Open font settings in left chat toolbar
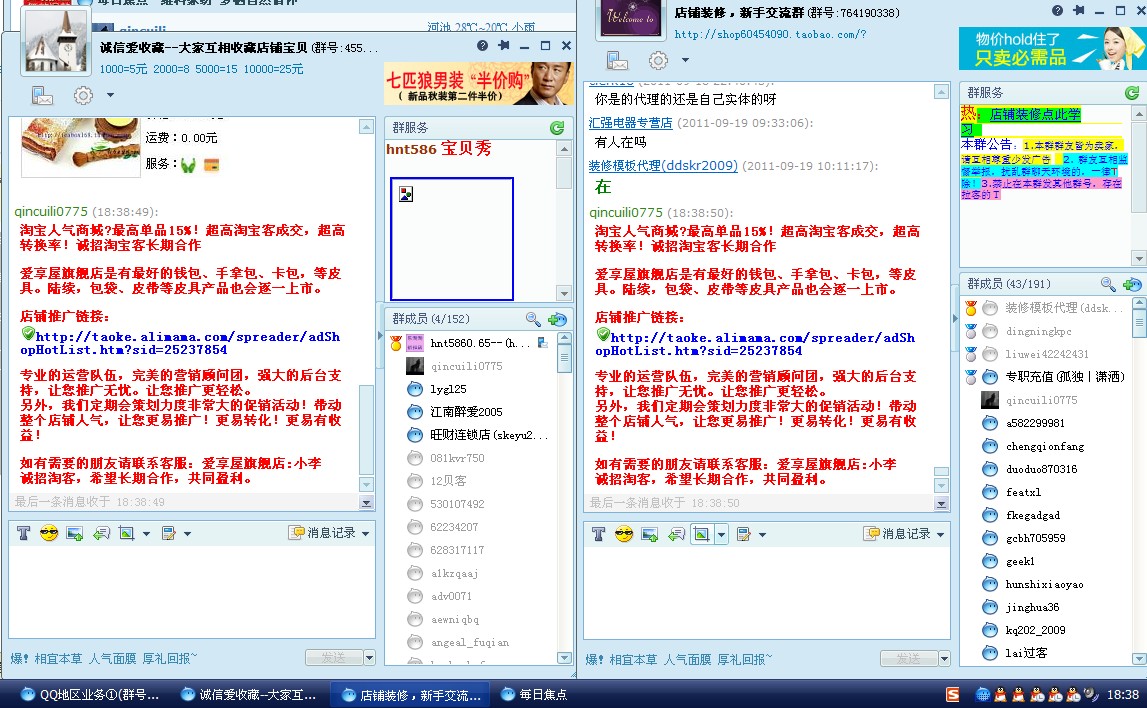This screenshot has height=708, width=1147. pyautogui.click(x=23, y=533)
